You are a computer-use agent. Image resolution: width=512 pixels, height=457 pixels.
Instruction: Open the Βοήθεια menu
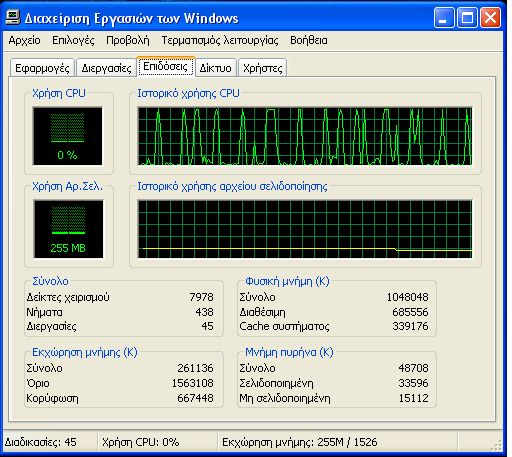click(x=309, y=40)
